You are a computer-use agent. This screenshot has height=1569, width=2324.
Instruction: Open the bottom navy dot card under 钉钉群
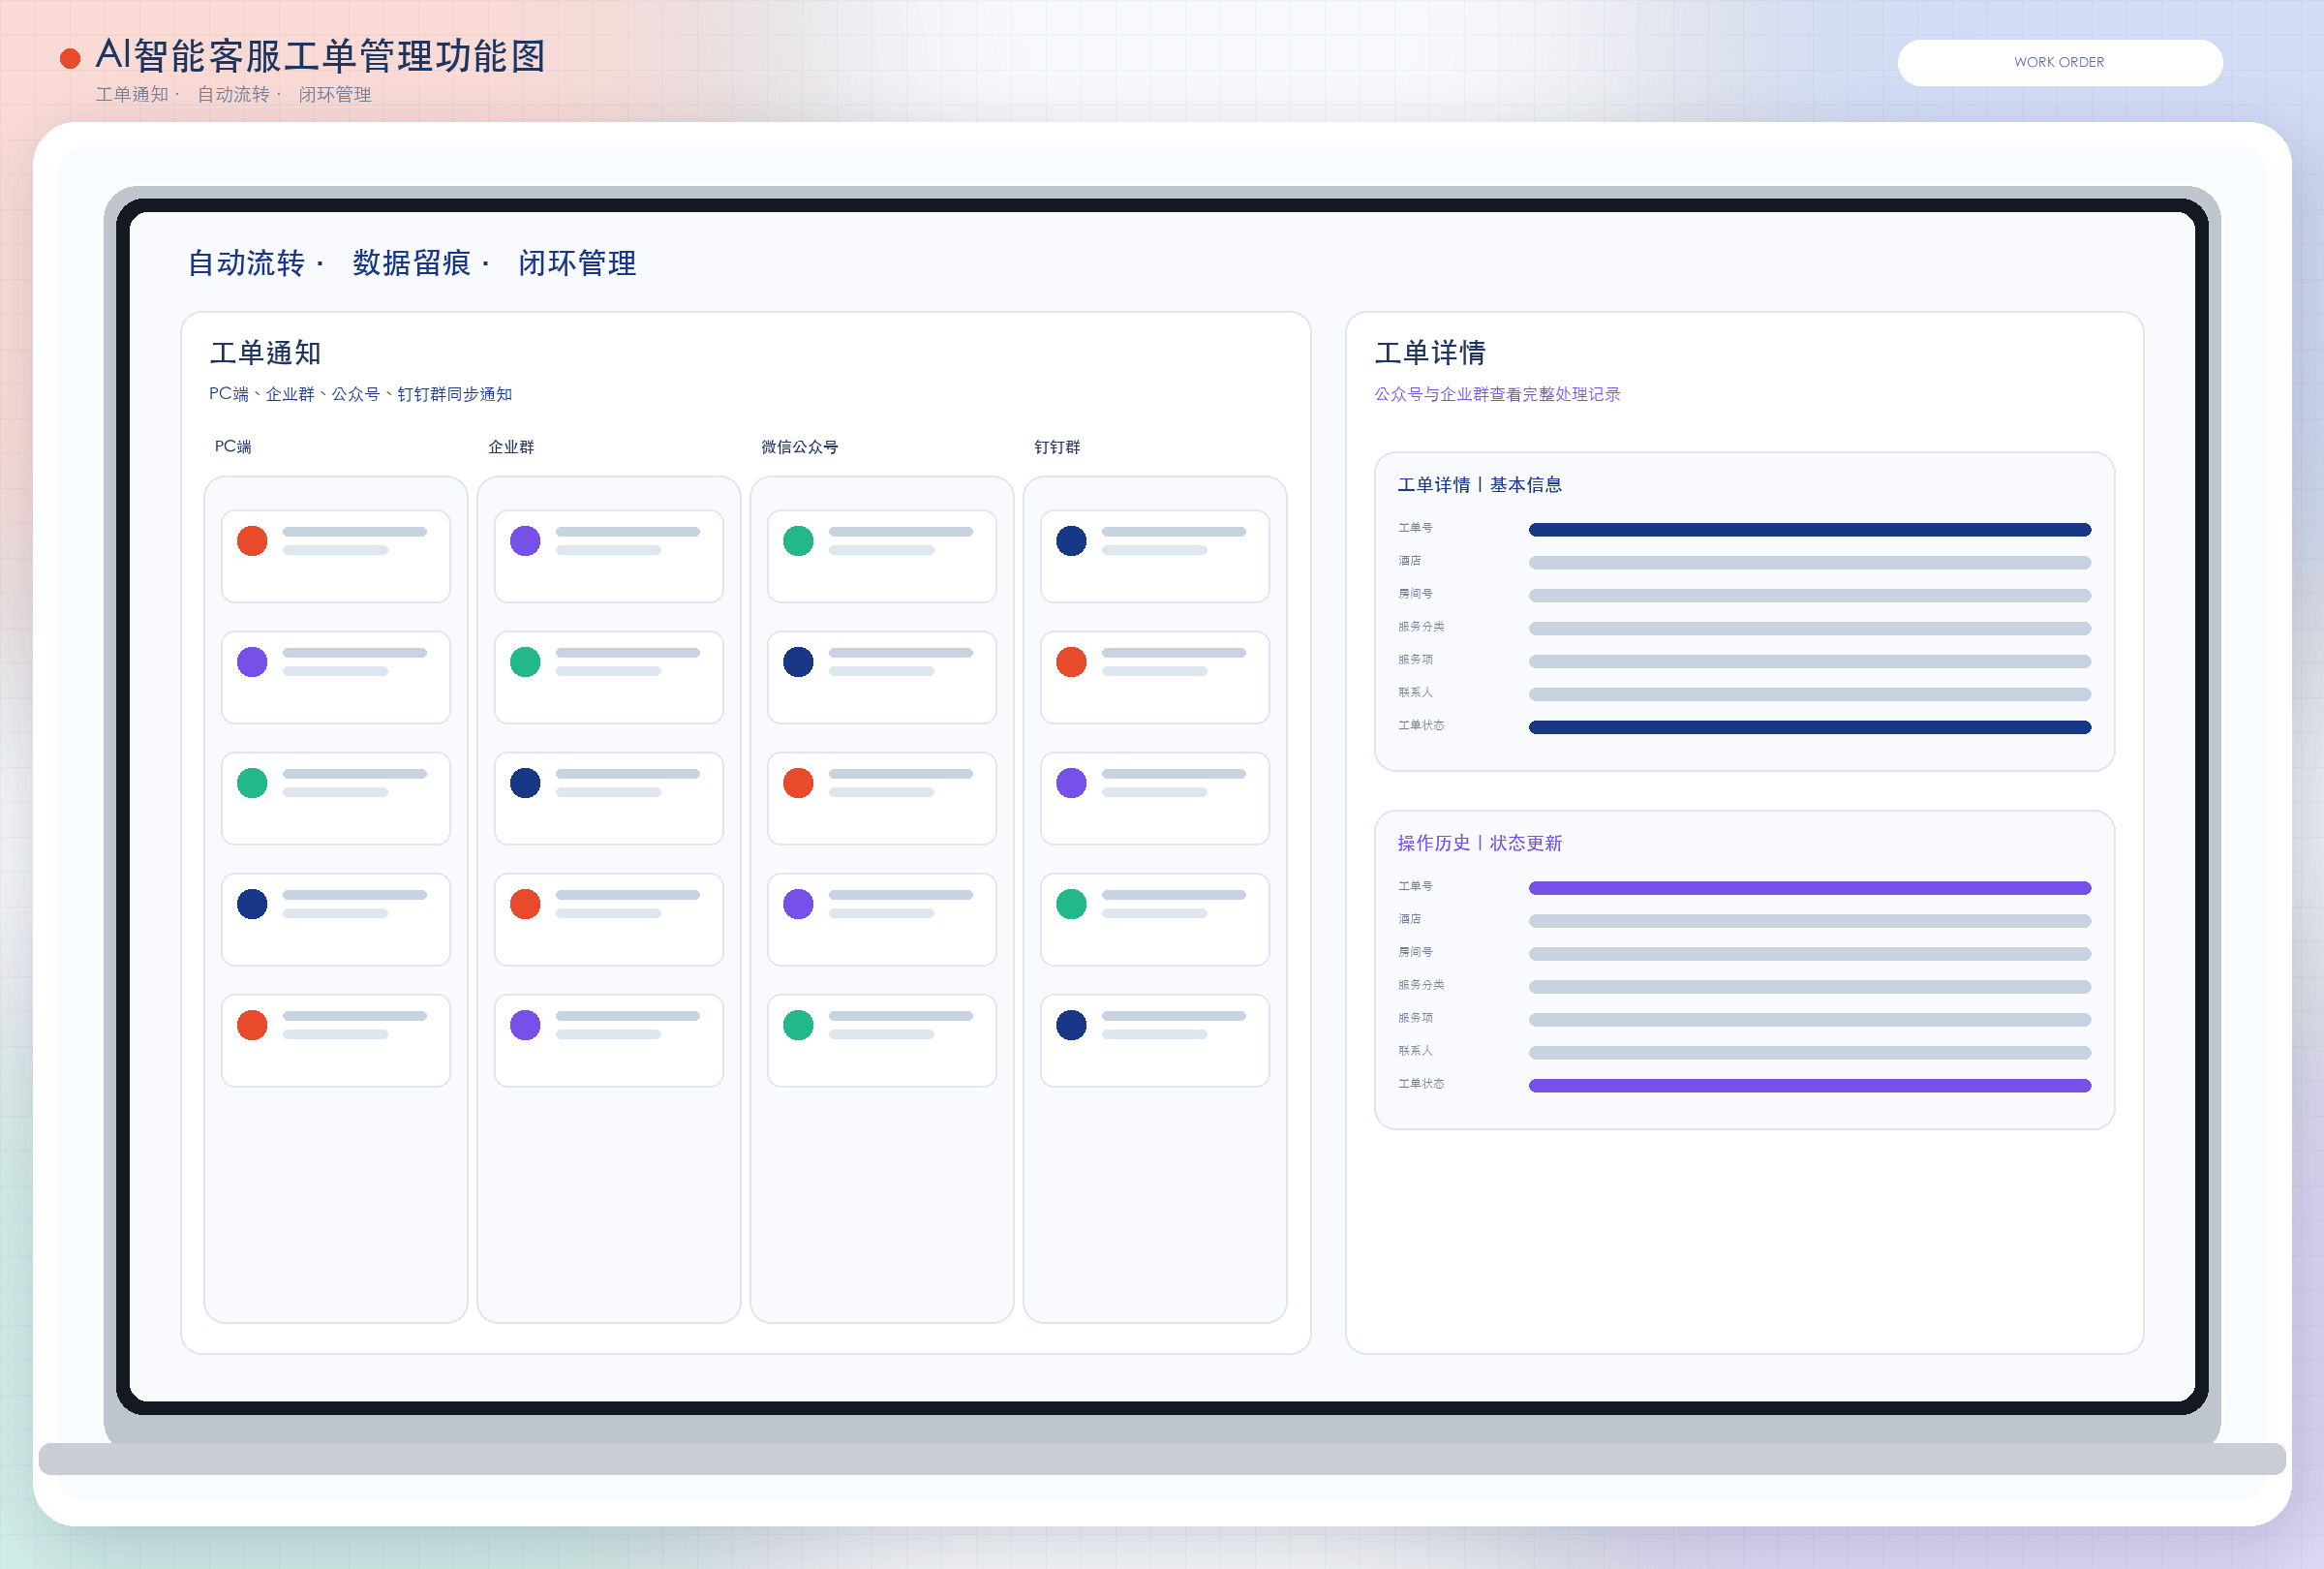point(1154,1040)
